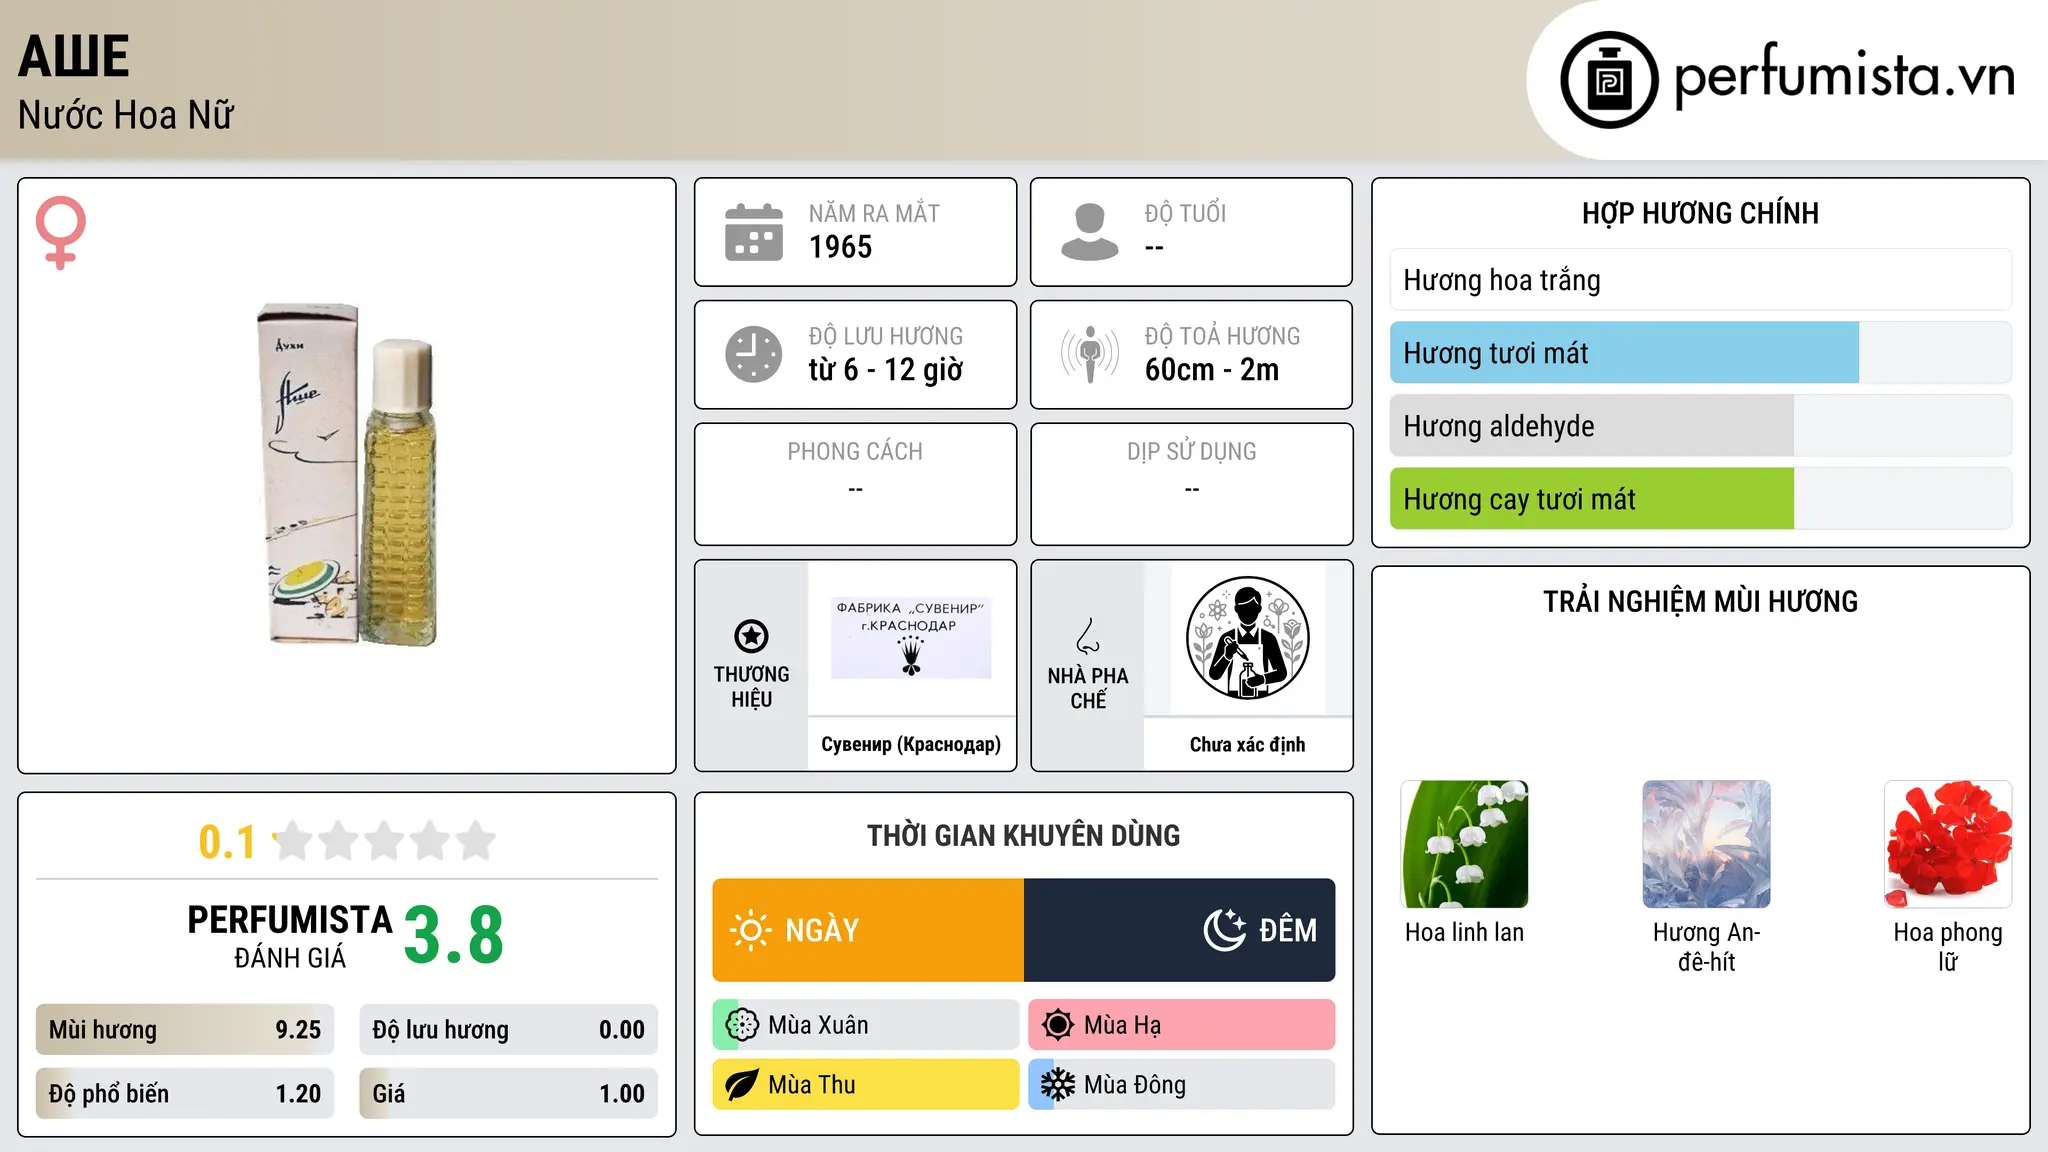Click the Đêm nighttime segment
Viewport: 2048px width, 1152px height.
(x=1180, y=930)
